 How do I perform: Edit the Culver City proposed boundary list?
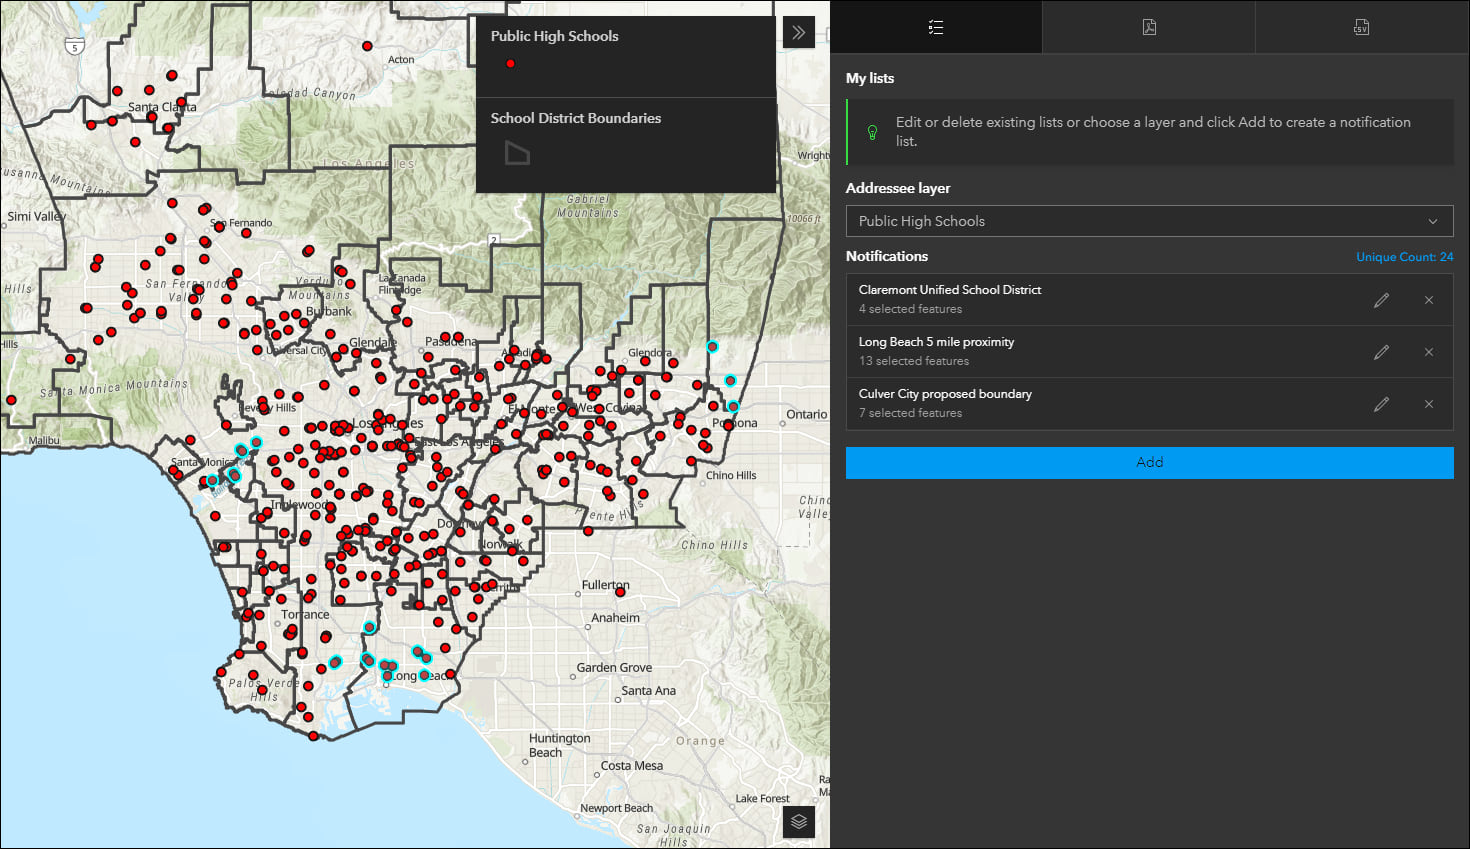click(1381, 404)
